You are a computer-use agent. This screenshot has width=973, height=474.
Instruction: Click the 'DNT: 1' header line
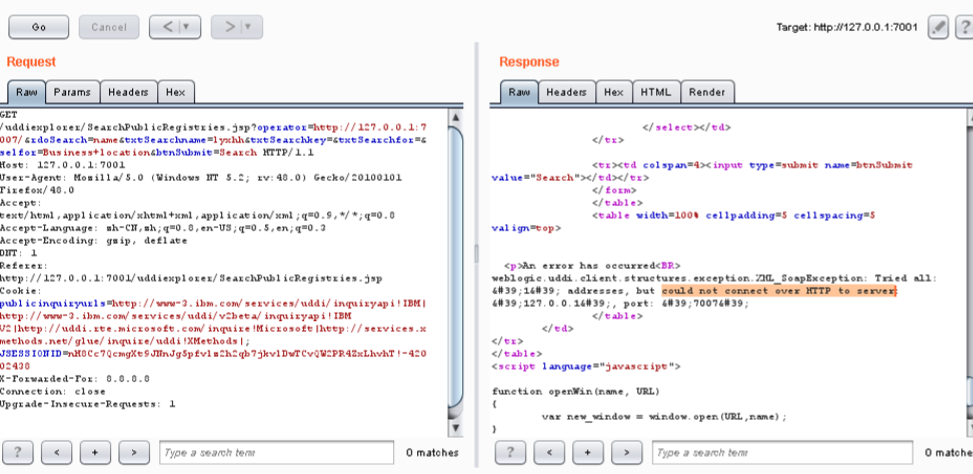tap(19, 253)
